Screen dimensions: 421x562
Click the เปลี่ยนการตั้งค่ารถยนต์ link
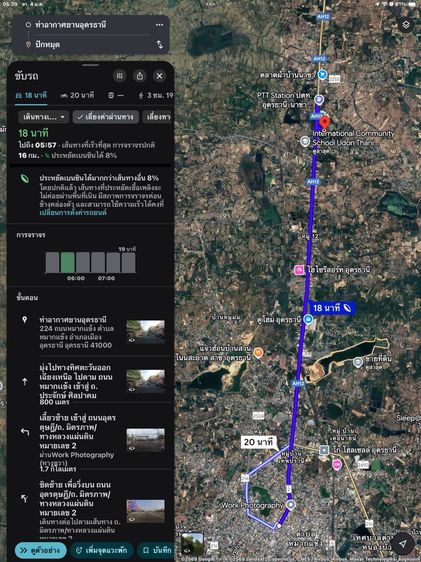point(73,213)
